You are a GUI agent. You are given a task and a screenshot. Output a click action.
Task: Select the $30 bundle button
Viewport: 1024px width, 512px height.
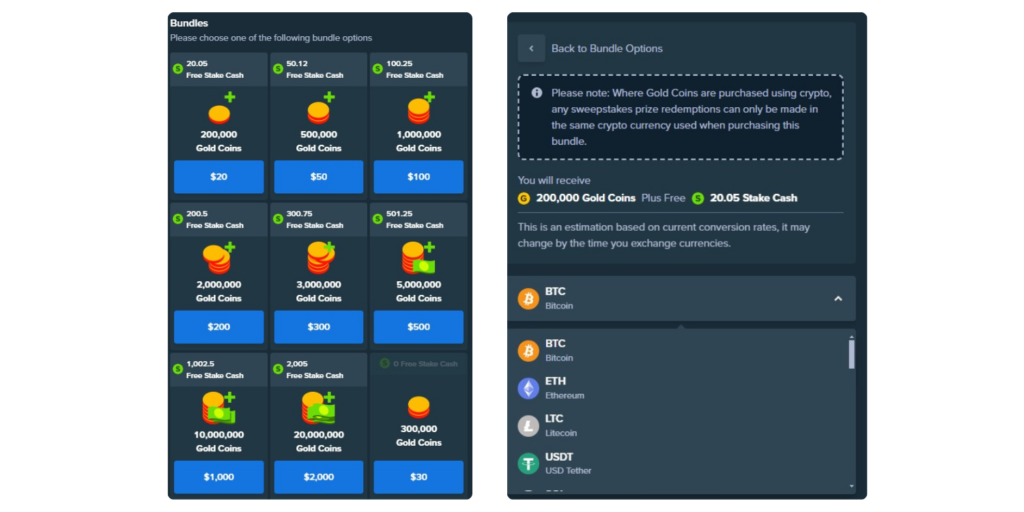(x=418, y=477)
